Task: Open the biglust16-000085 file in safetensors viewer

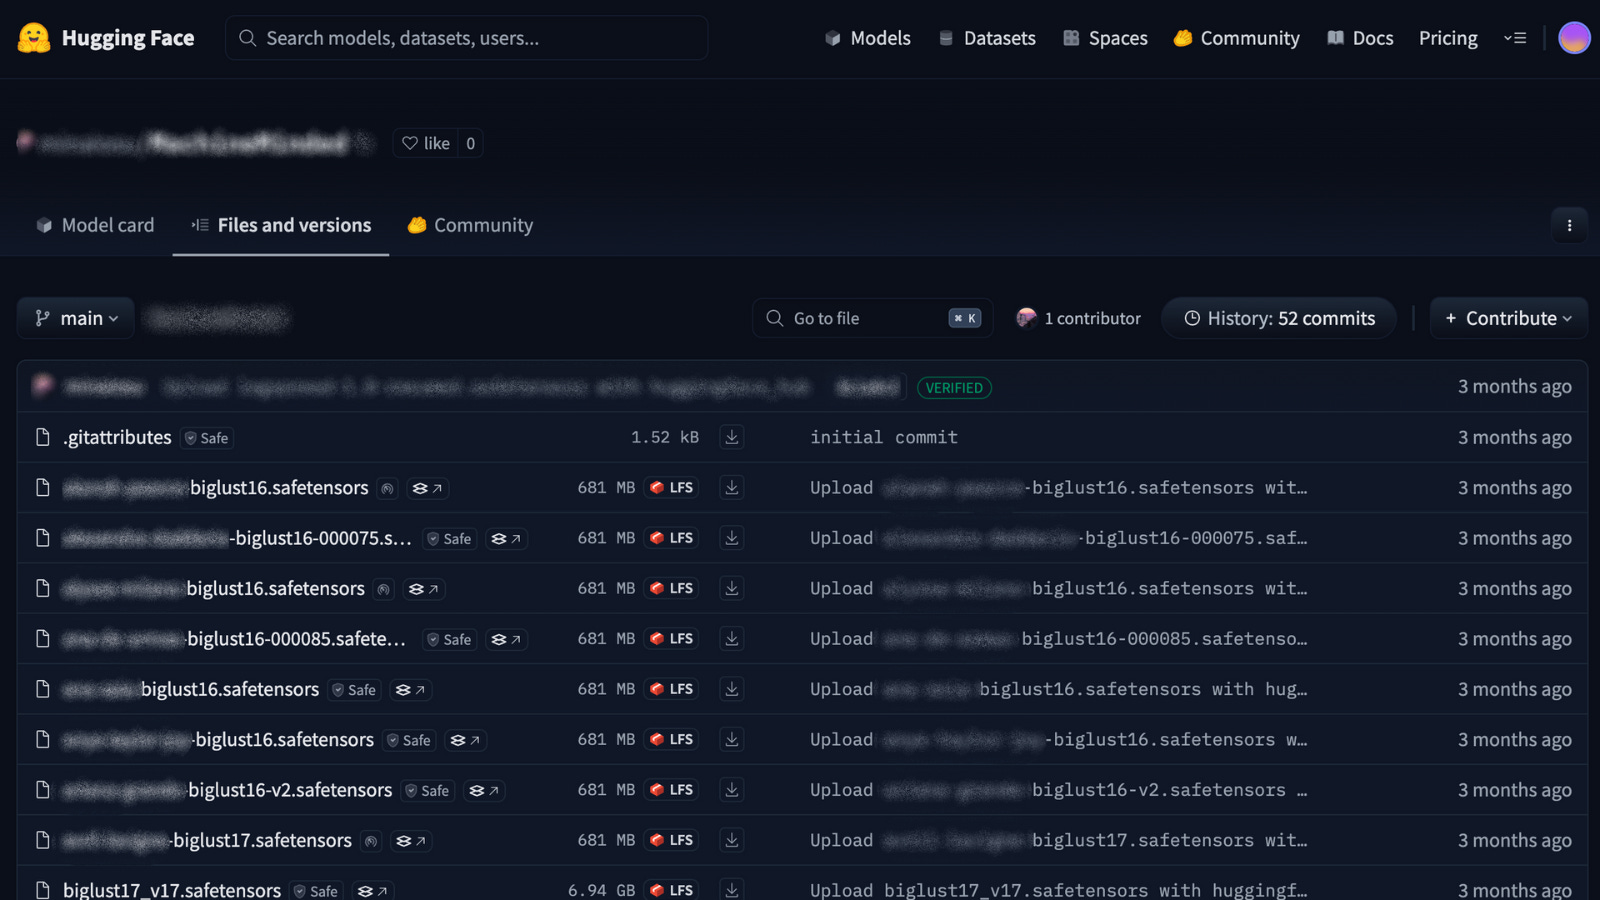Action: coord(506,640)
